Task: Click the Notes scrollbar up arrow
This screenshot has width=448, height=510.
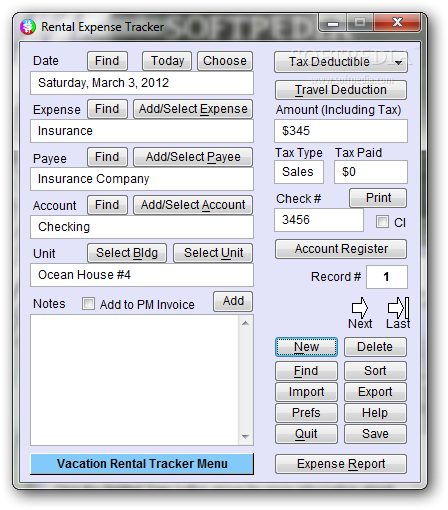Action: click(x=246, y=323)
